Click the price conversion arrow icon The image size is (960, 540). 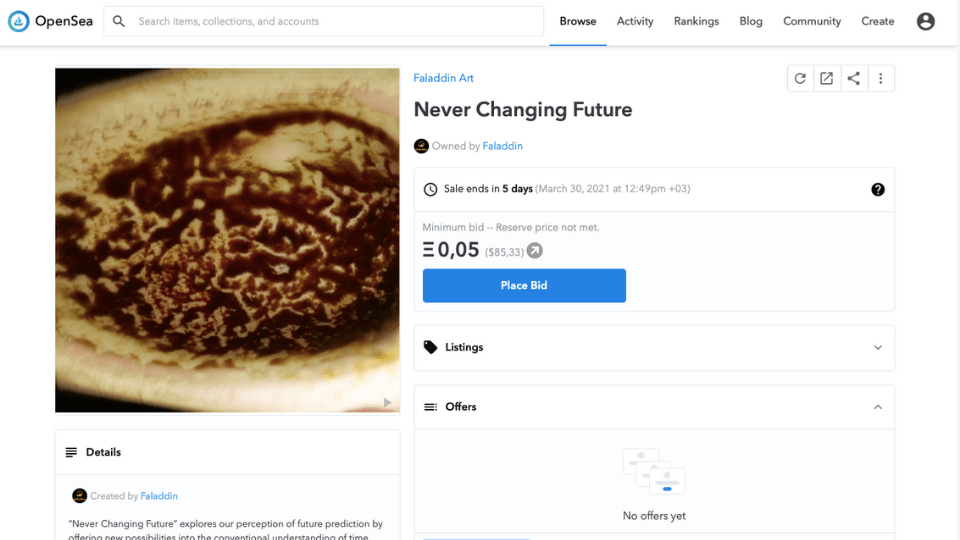click(535, 251)
